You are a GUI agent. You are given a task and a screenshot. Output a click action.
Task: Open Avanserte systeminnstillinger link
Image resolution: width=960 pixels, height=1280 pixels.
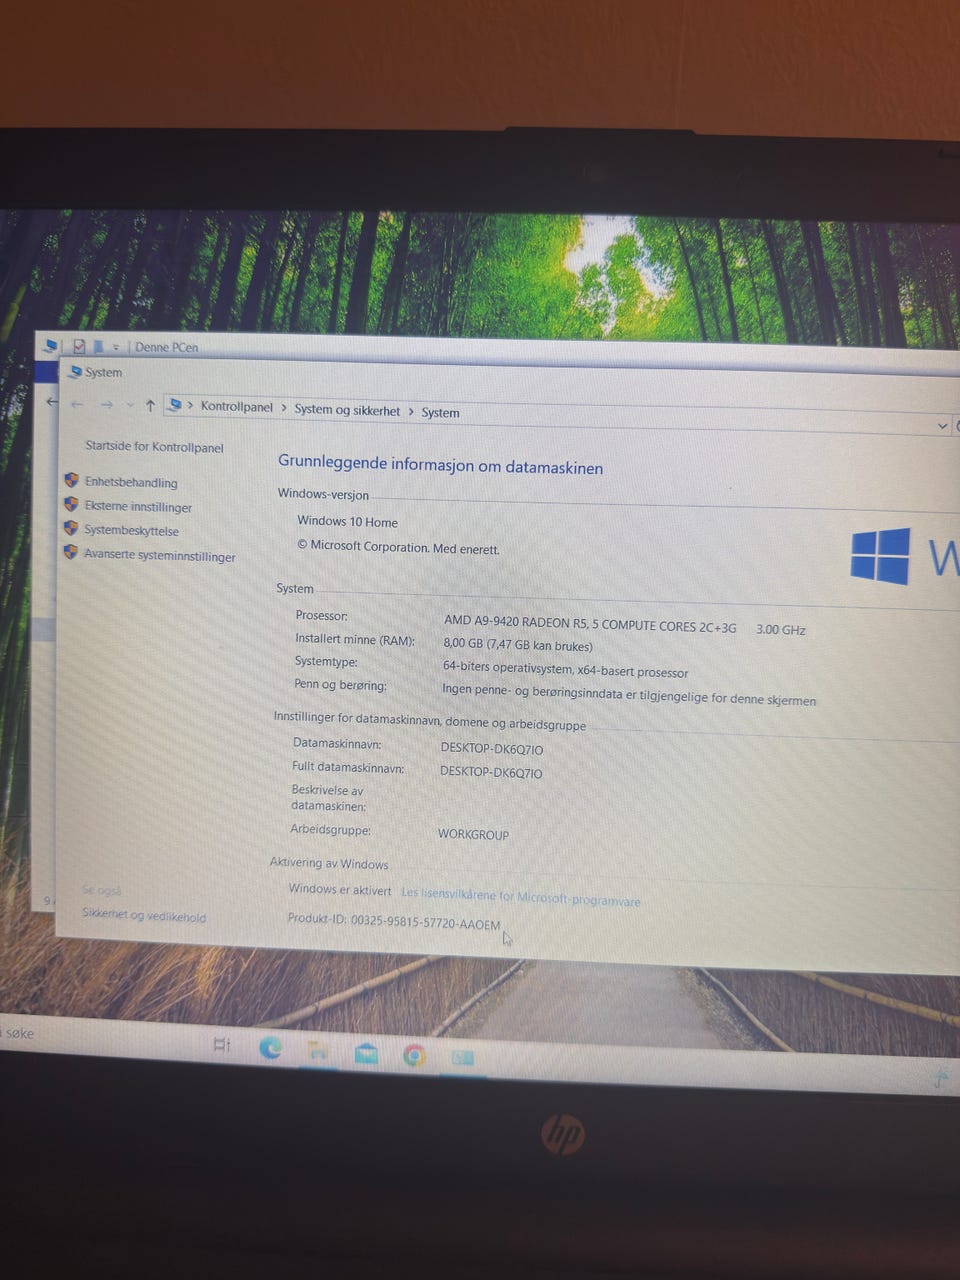pos(160,556)
